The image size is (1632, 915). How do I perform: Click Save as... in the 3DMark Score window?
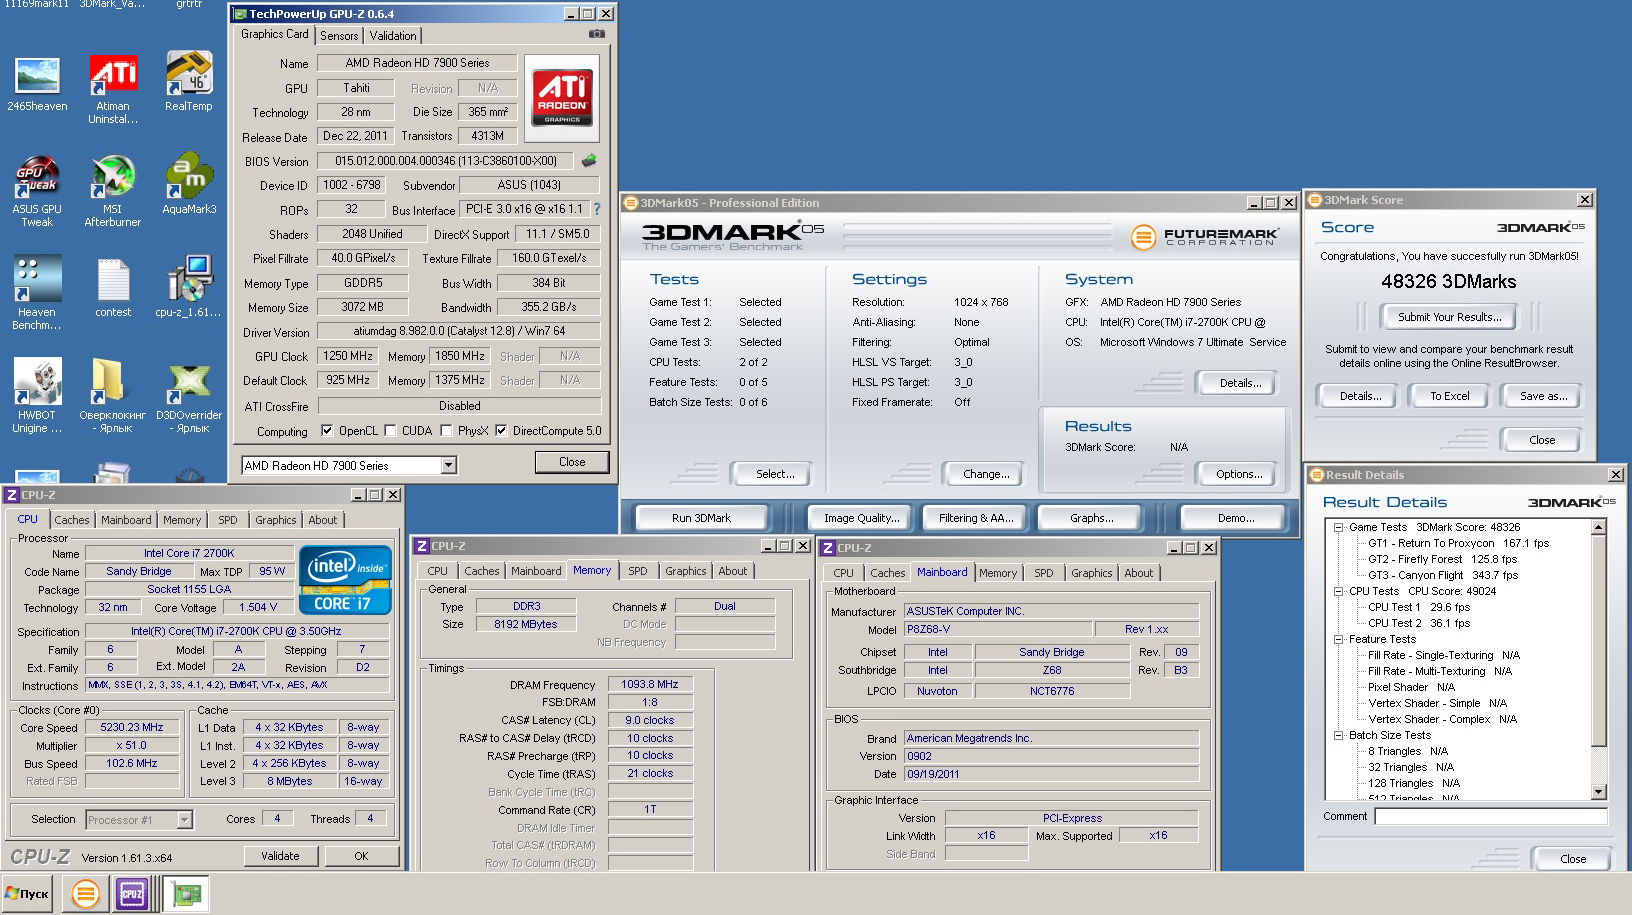tap(1543, 396)
